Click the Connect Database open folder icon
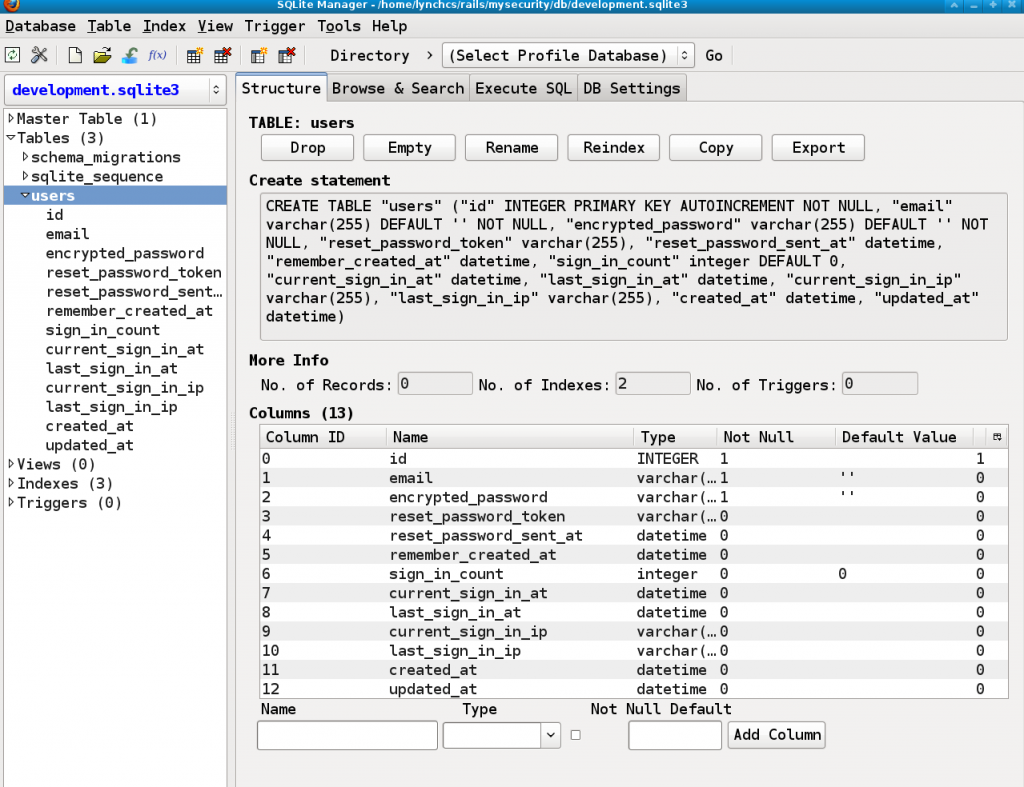 tap(102, 56)
